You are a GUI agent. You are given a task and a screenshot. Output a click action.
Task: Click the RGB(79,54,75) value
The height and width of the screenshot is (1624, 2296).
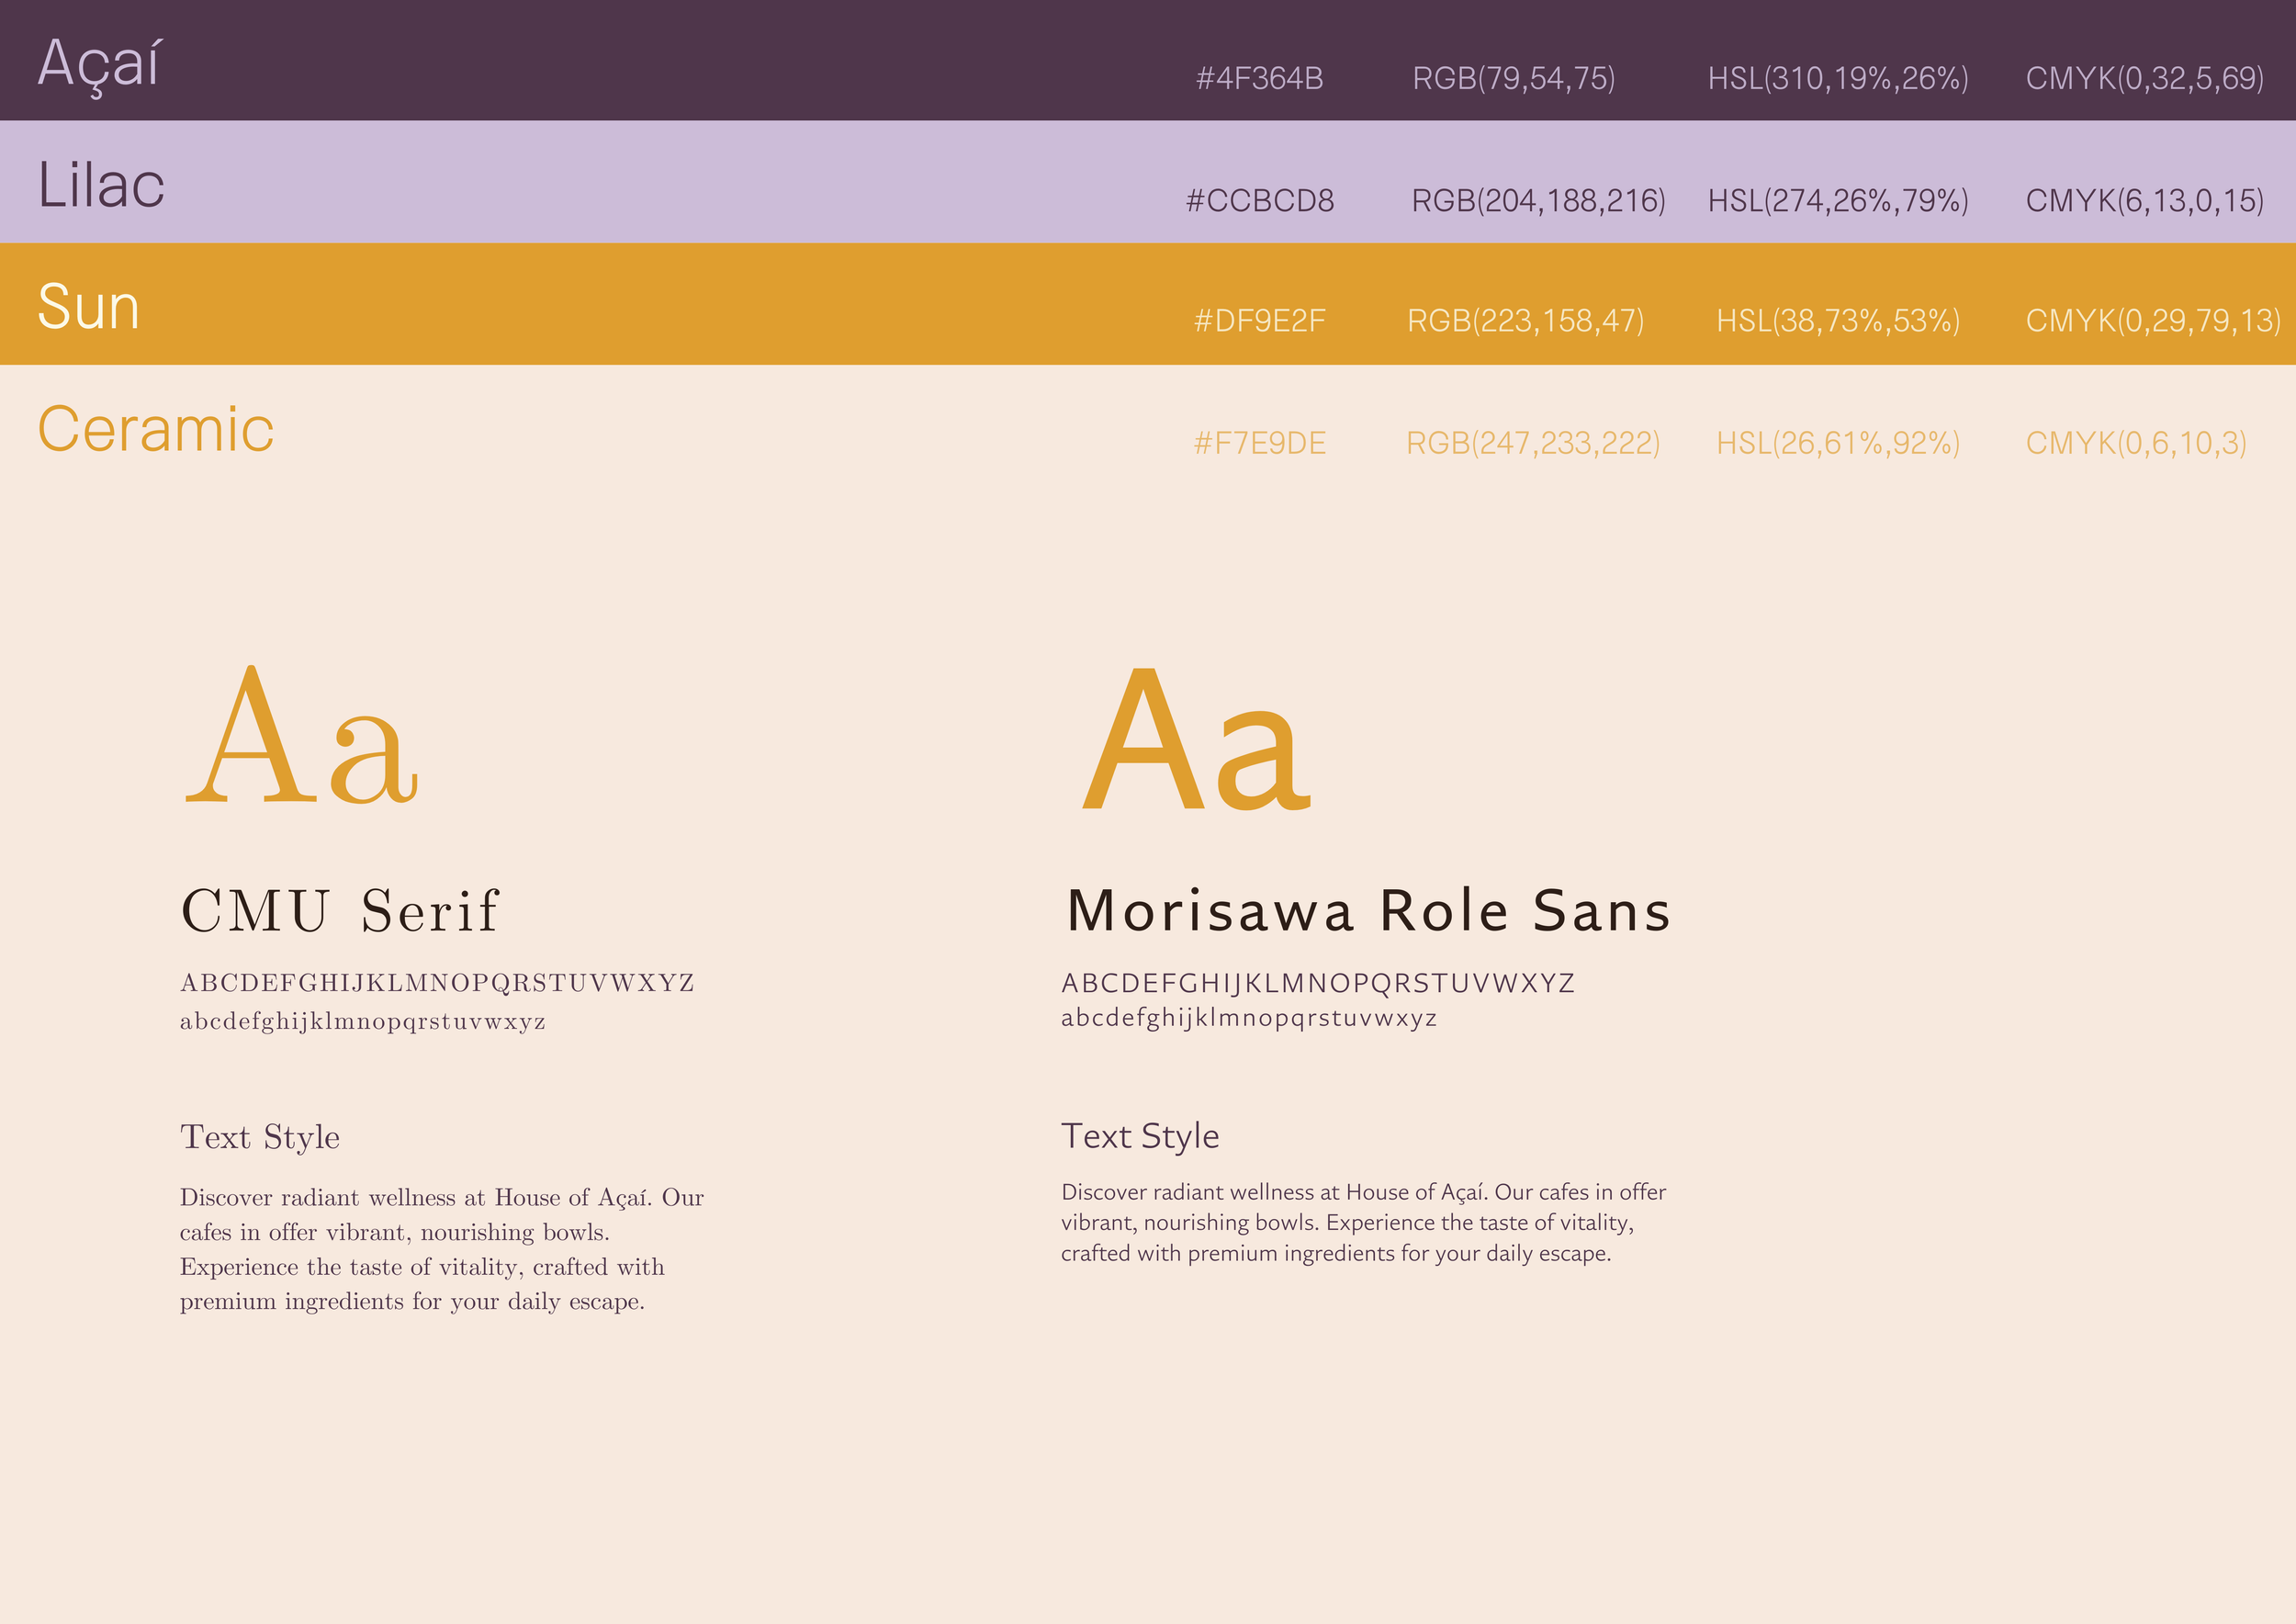(1513, 78)
